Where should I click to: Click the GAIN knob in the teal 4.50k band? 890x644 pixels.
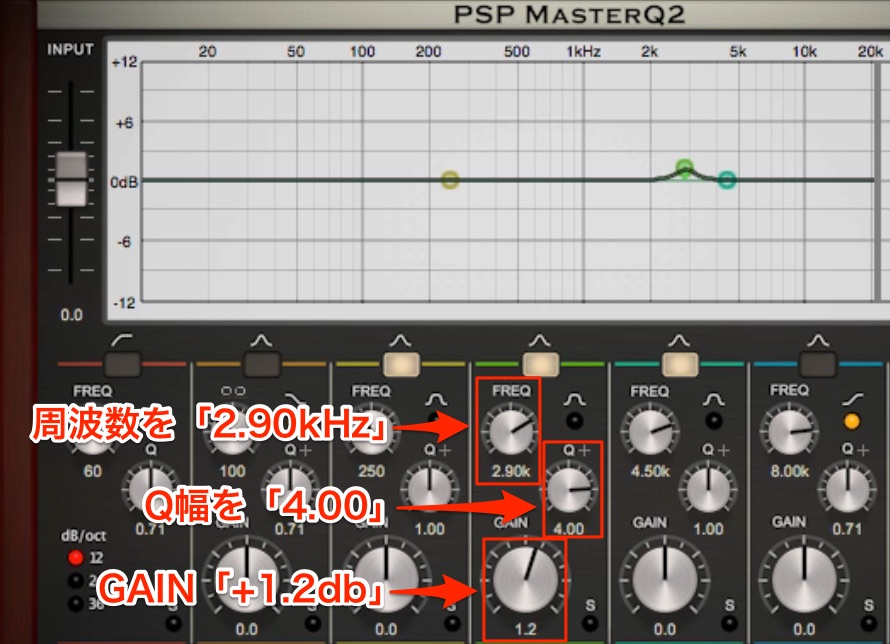(x=665, y=580)
